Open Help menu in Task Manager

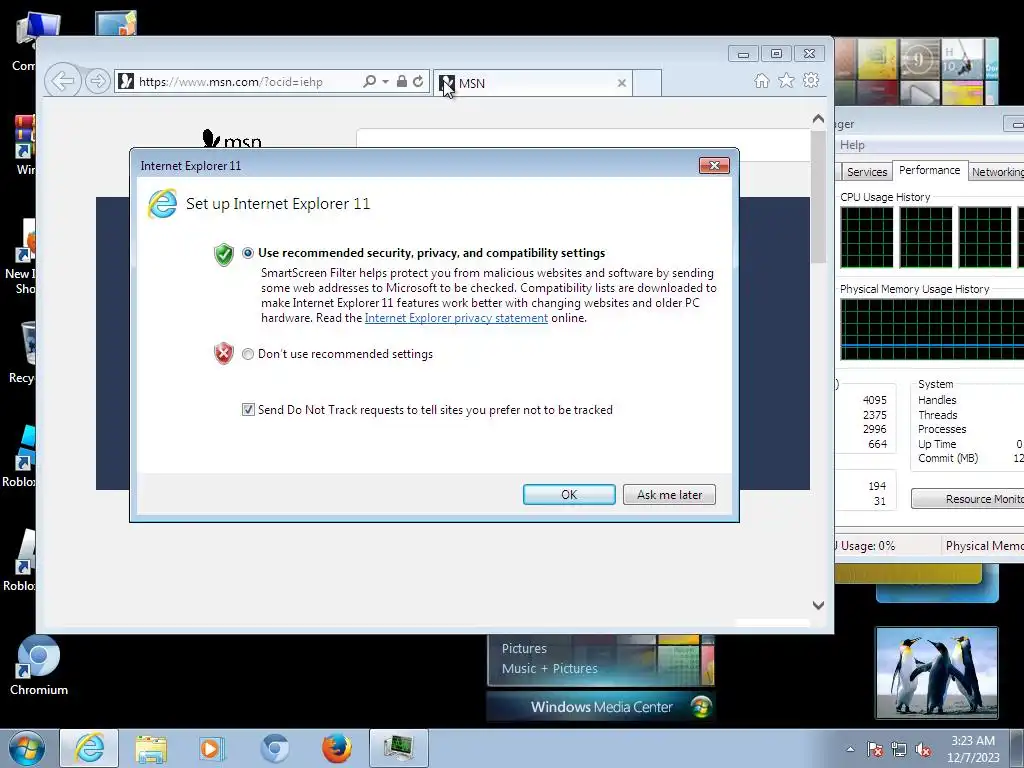pos(852,145)
